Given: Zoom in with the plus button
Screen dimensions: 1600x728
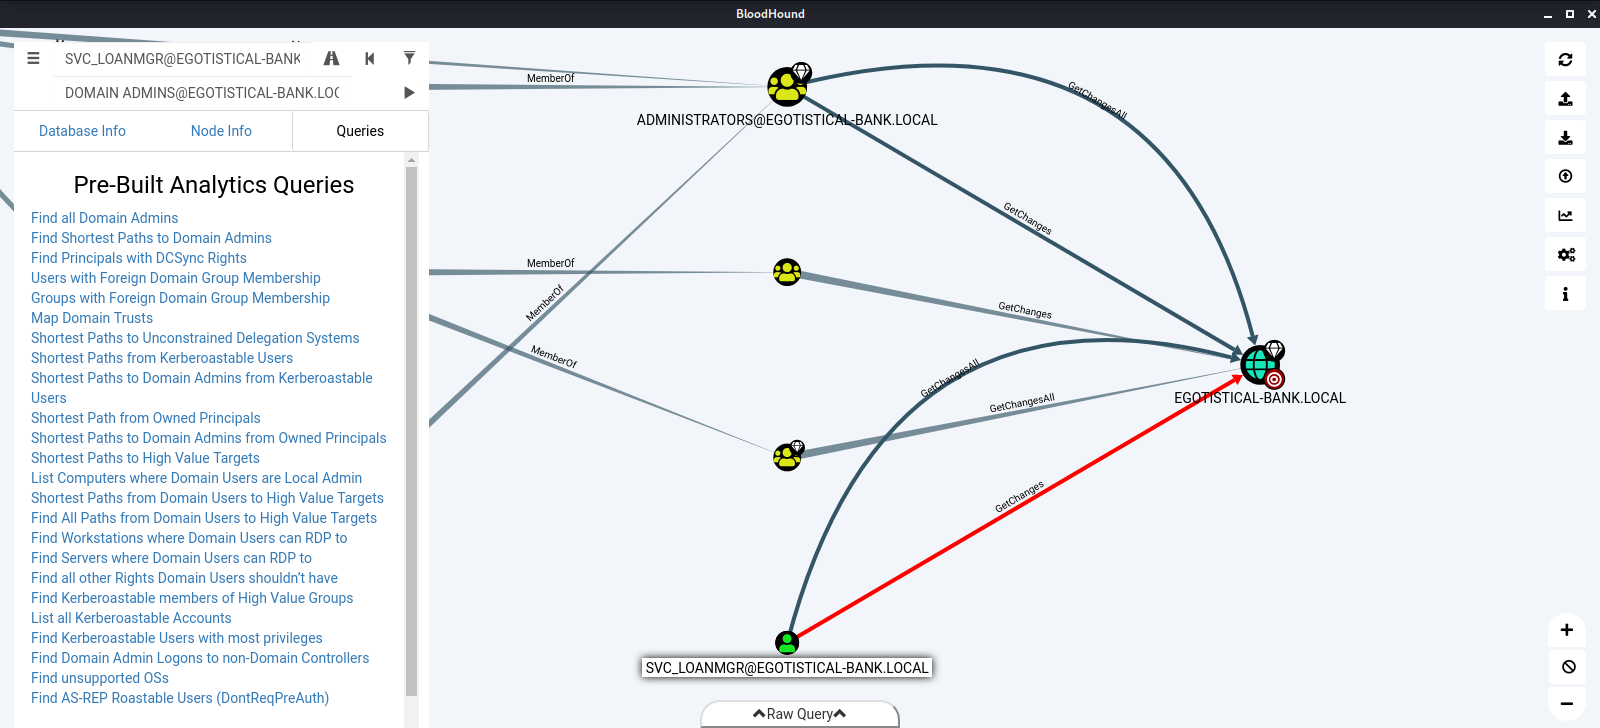Looking at the screenshot, I should coord(1567,630).
